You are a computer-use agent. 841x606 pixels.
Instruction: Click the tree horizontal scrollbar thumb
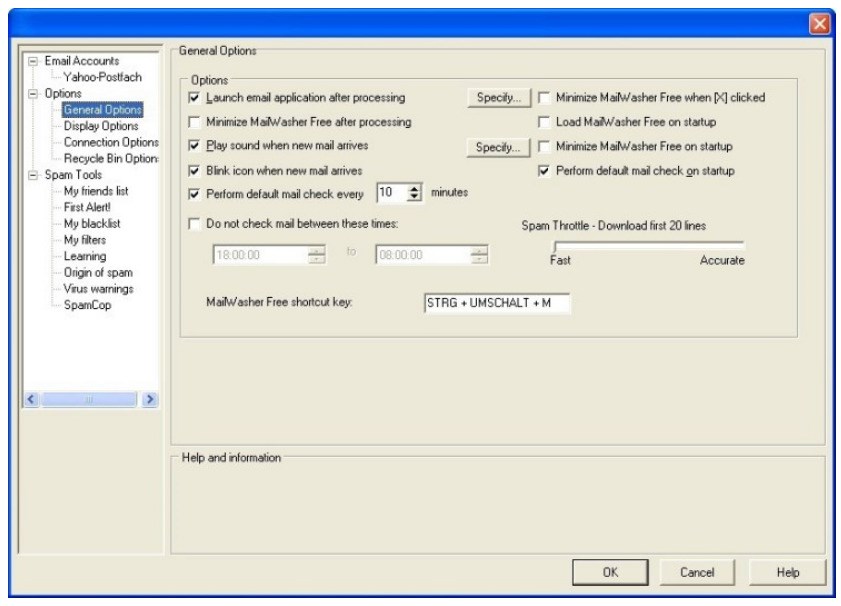(x=89, y=400)
